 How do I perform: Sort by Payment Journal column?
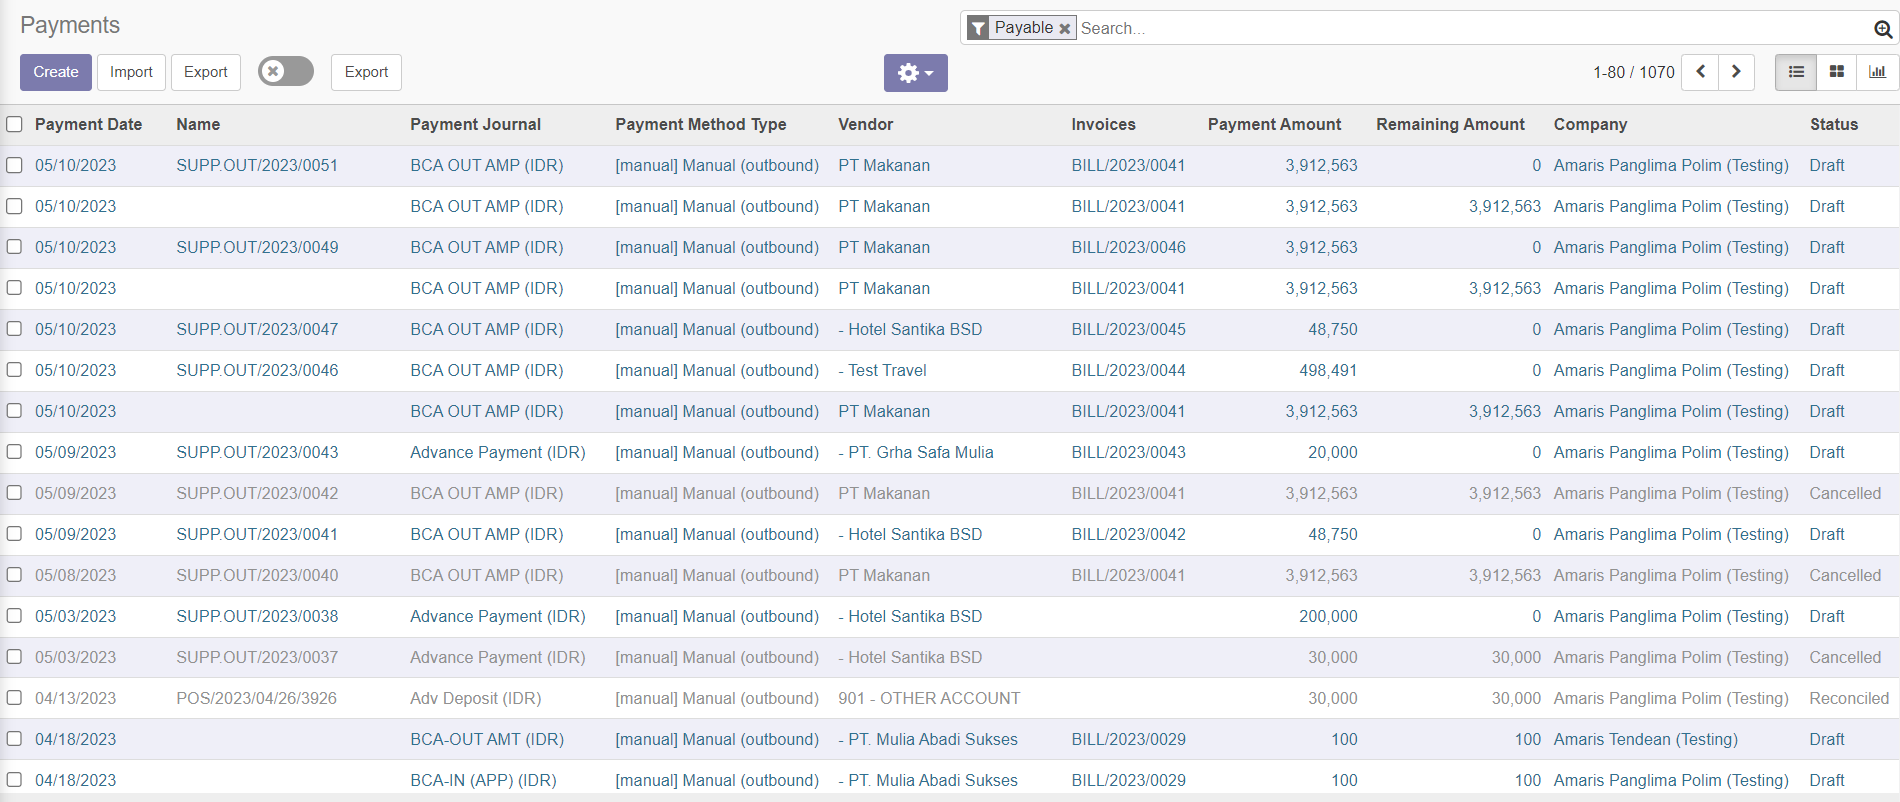click(475, 124)
